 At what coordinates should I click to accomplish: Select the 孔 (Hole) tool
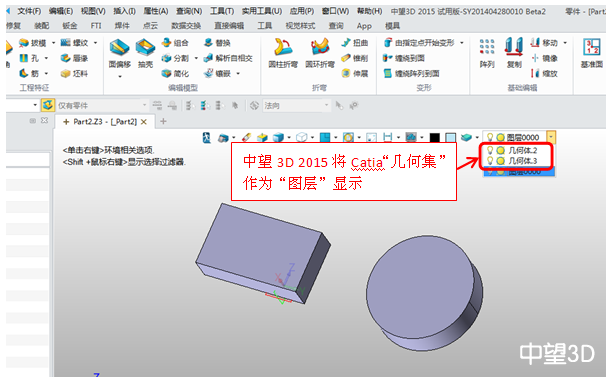pyautogui.click(x=29, y=58)
